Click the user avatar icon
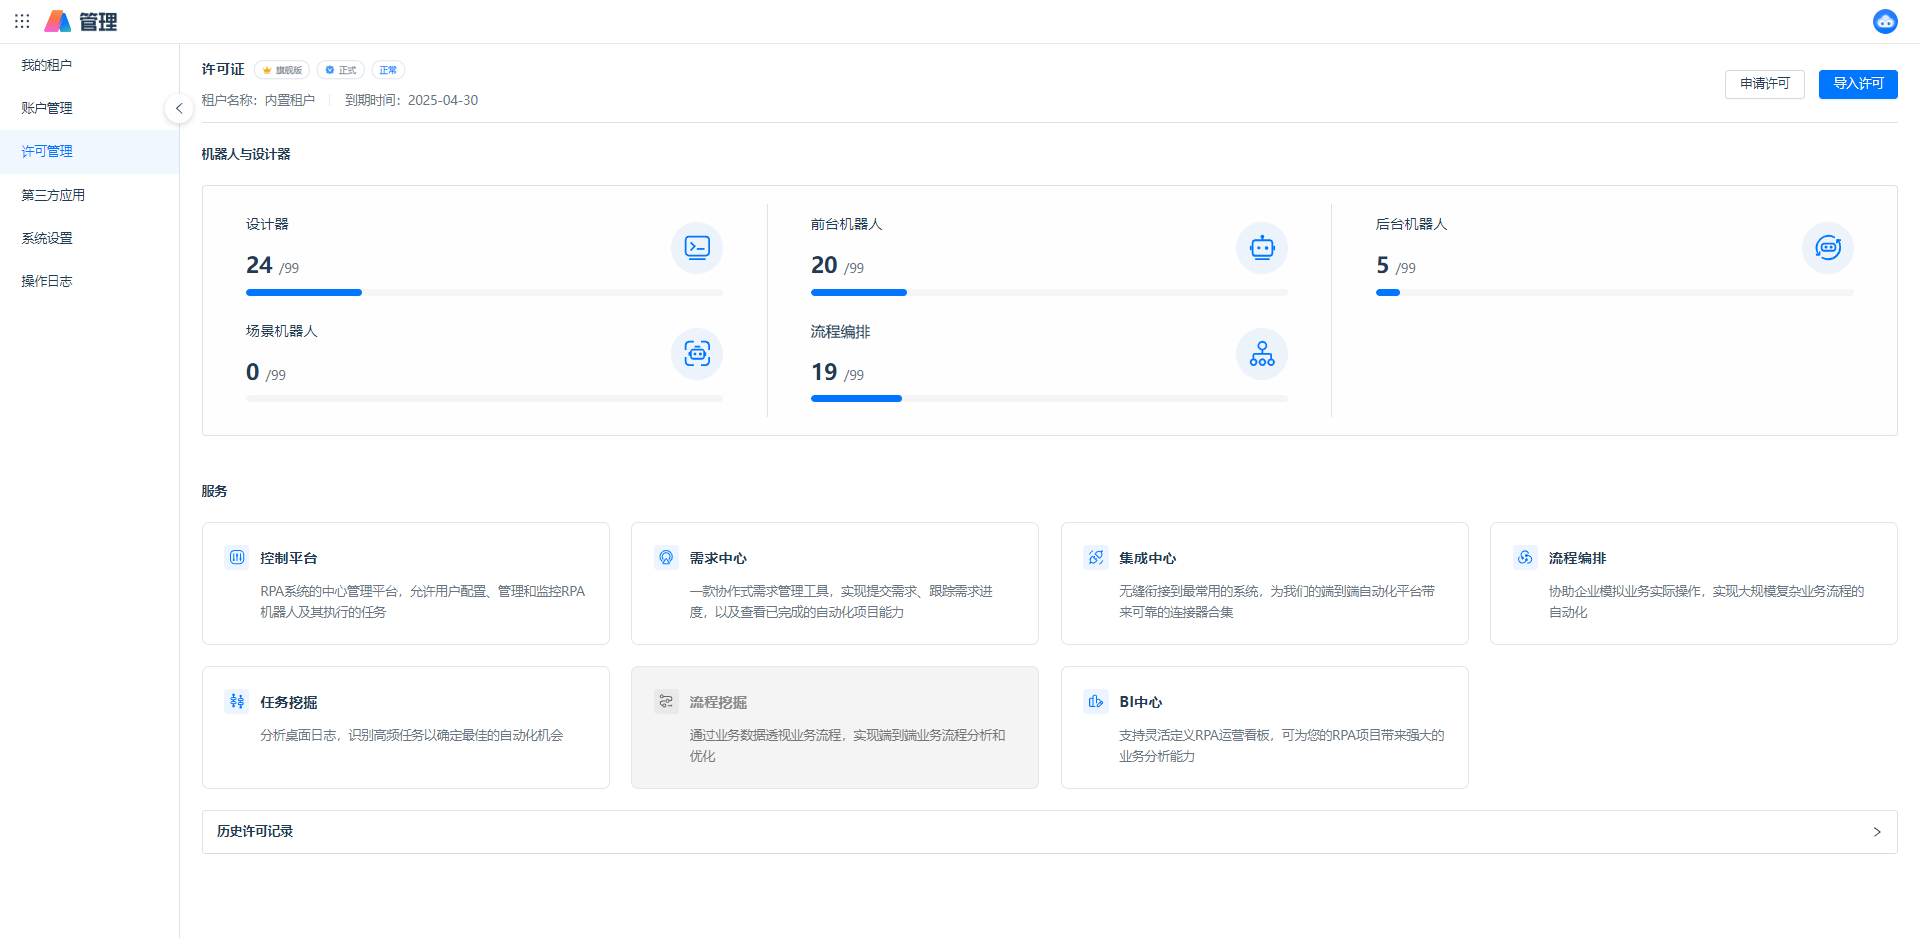Image resolution: width=1920 pixels, height=938 pixels. [x=1885, y=21]
